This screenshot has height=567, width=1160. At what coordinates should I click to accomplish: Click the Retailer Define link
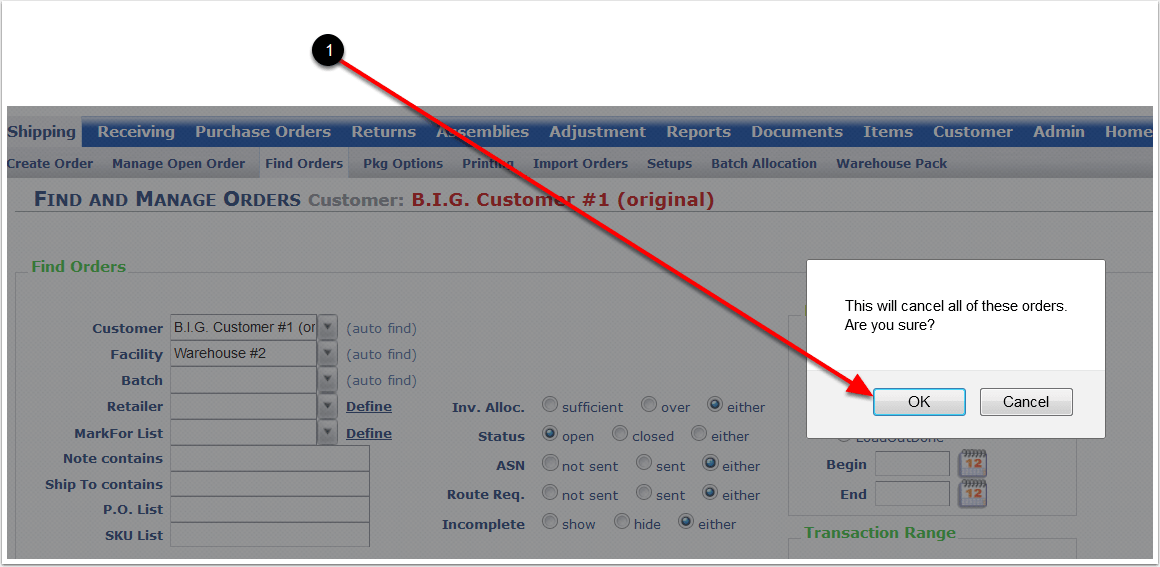(369, 406)
